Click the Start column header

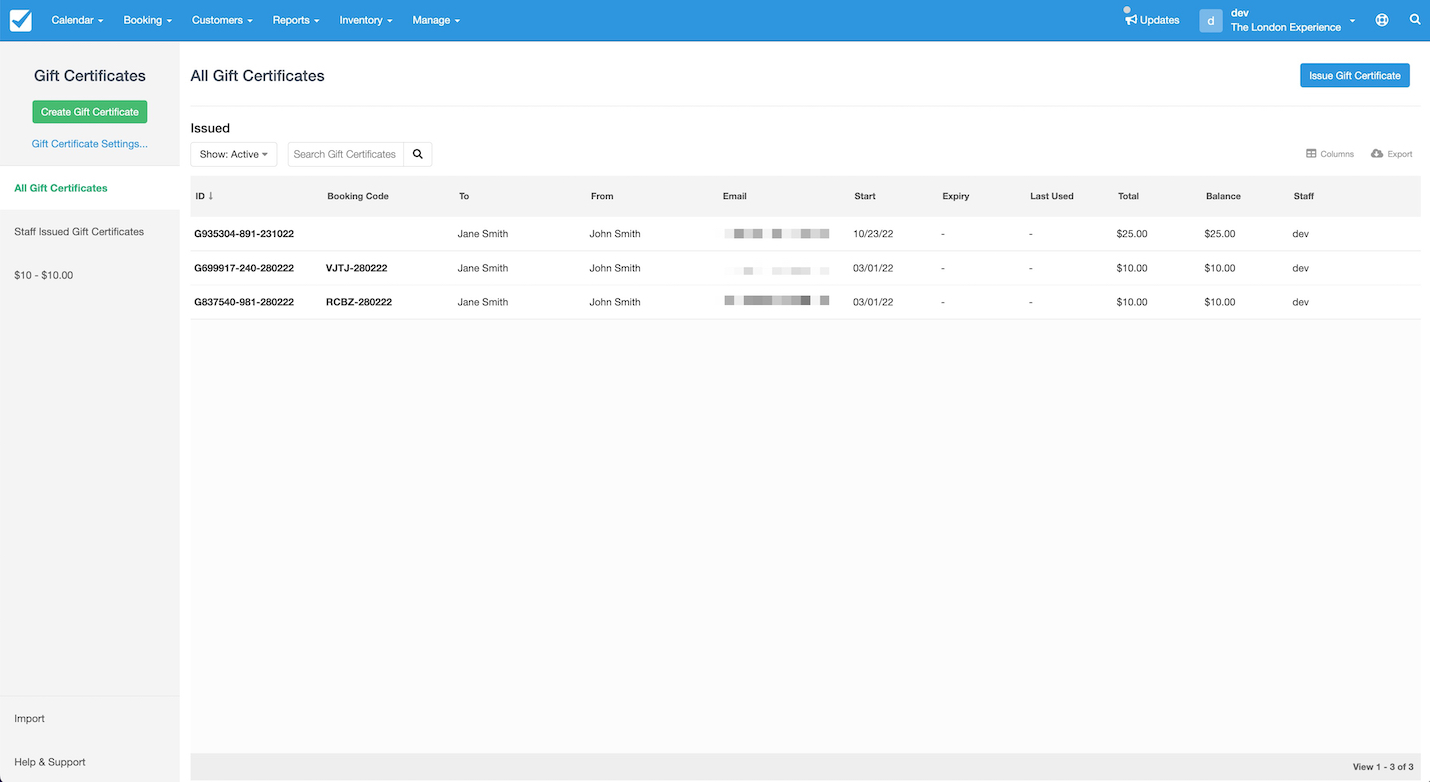click(x=865, y=196)
